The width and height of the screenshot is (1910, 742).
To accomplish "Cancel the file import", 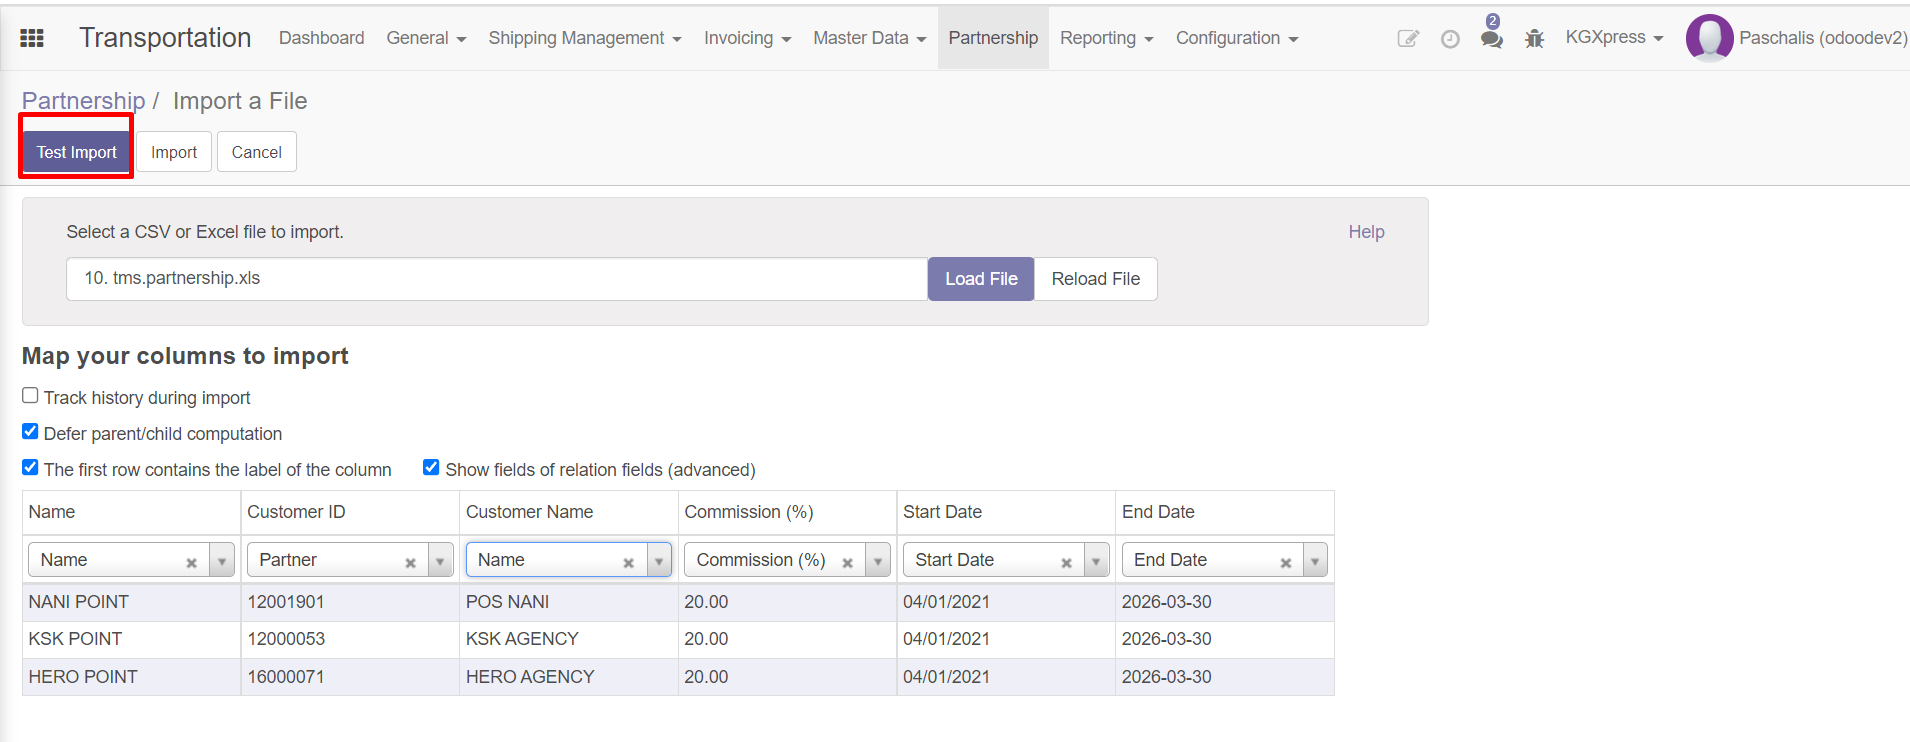I will (x=257, y=152).
